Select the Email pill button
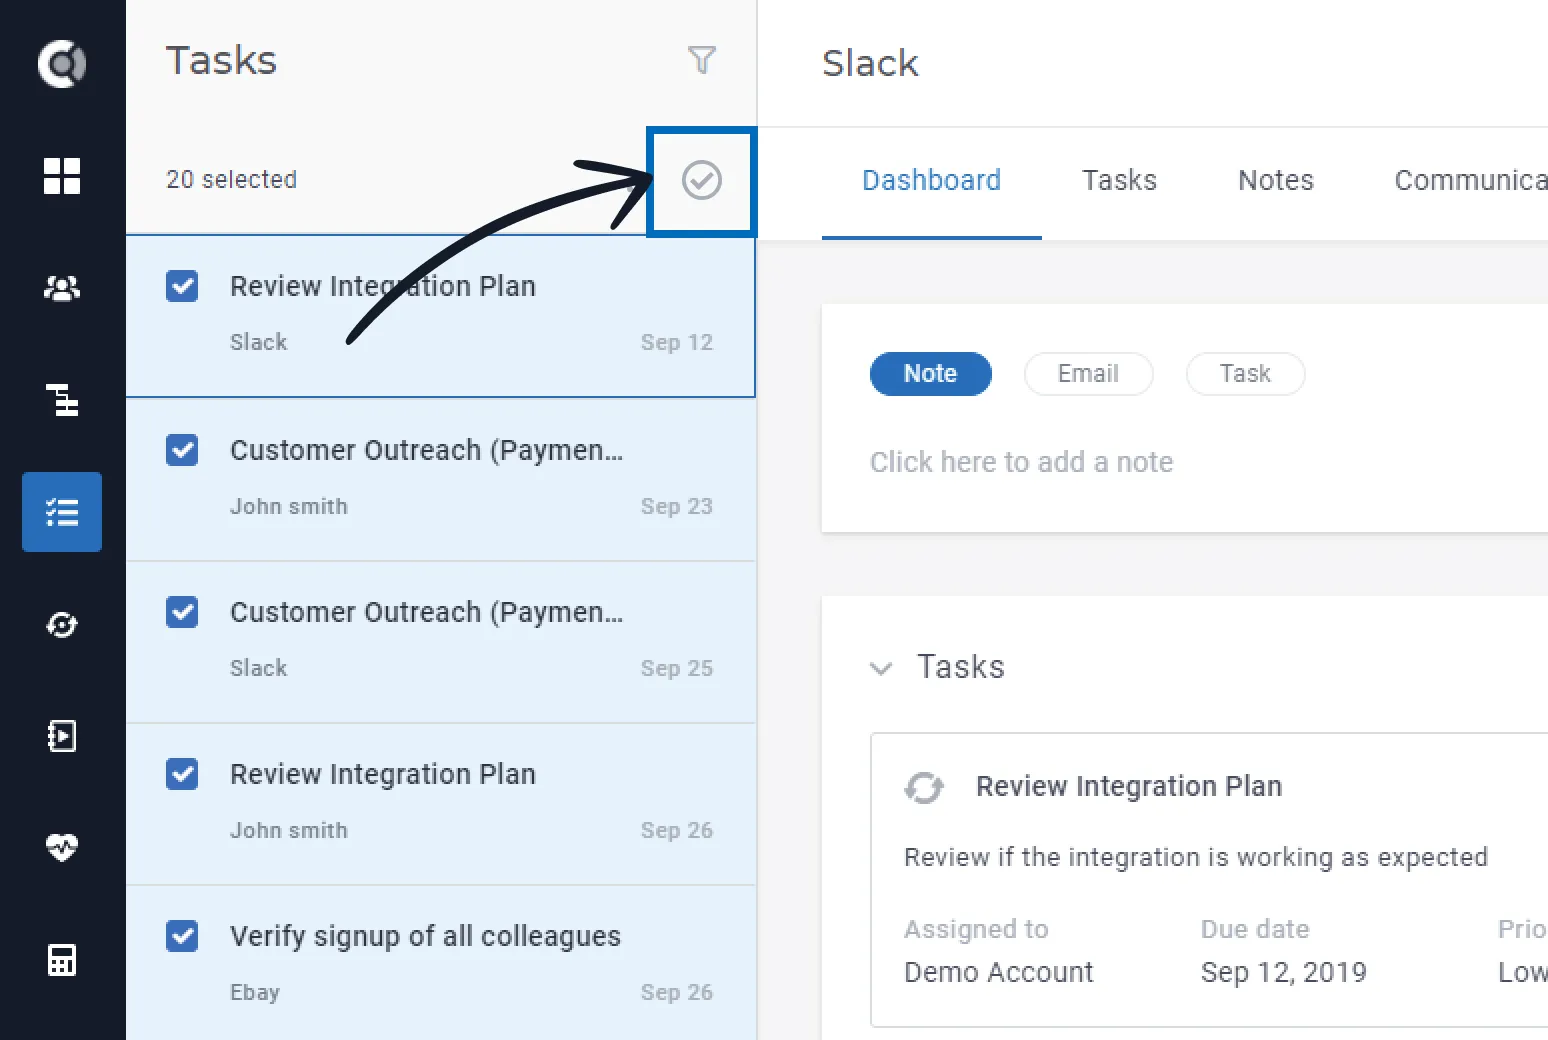Viewport: 1548px width, 1040px height. (1088, 374)
